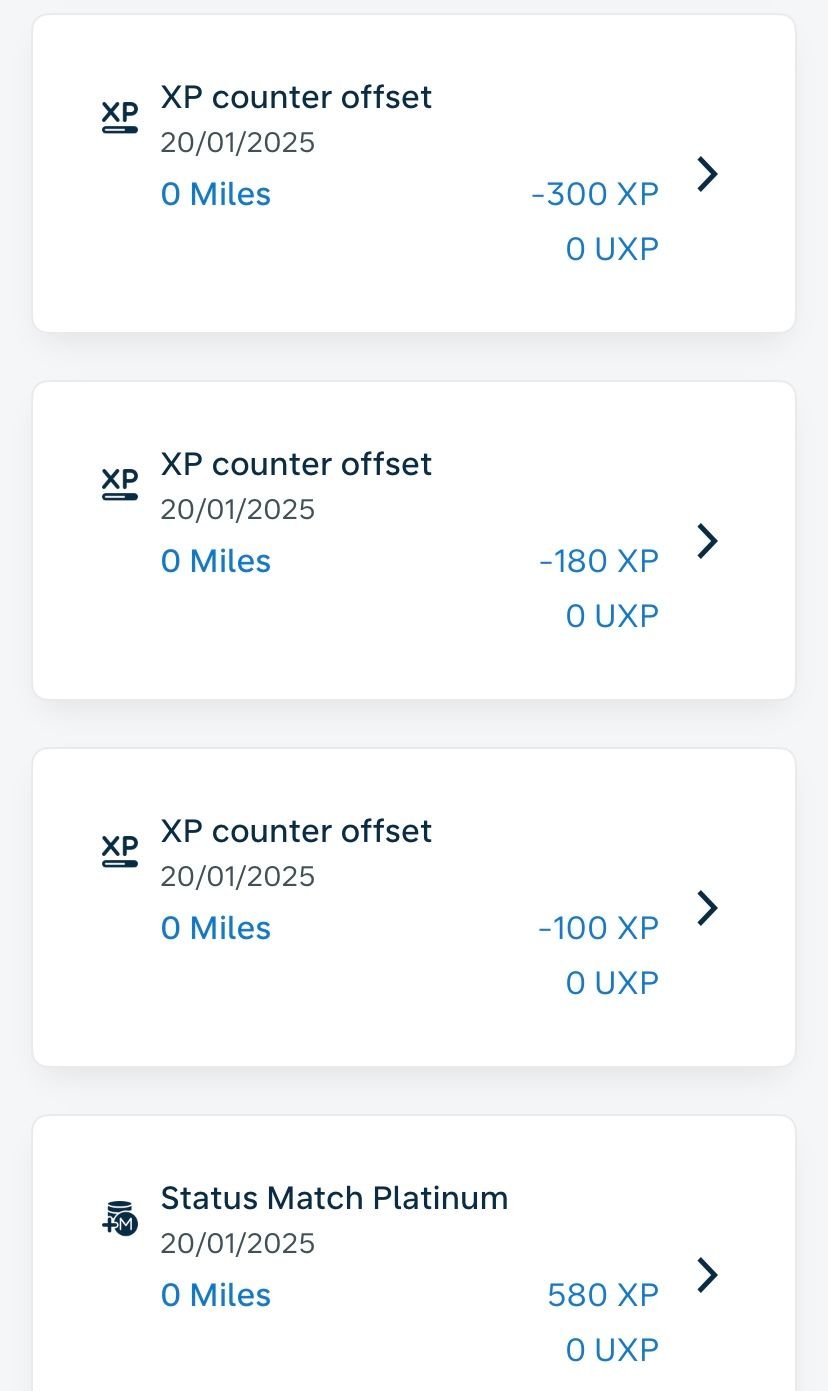Click 0 UXP below the -100 XP value
The height and width of the screenshot is (1391, 828).
click(612, 983)
